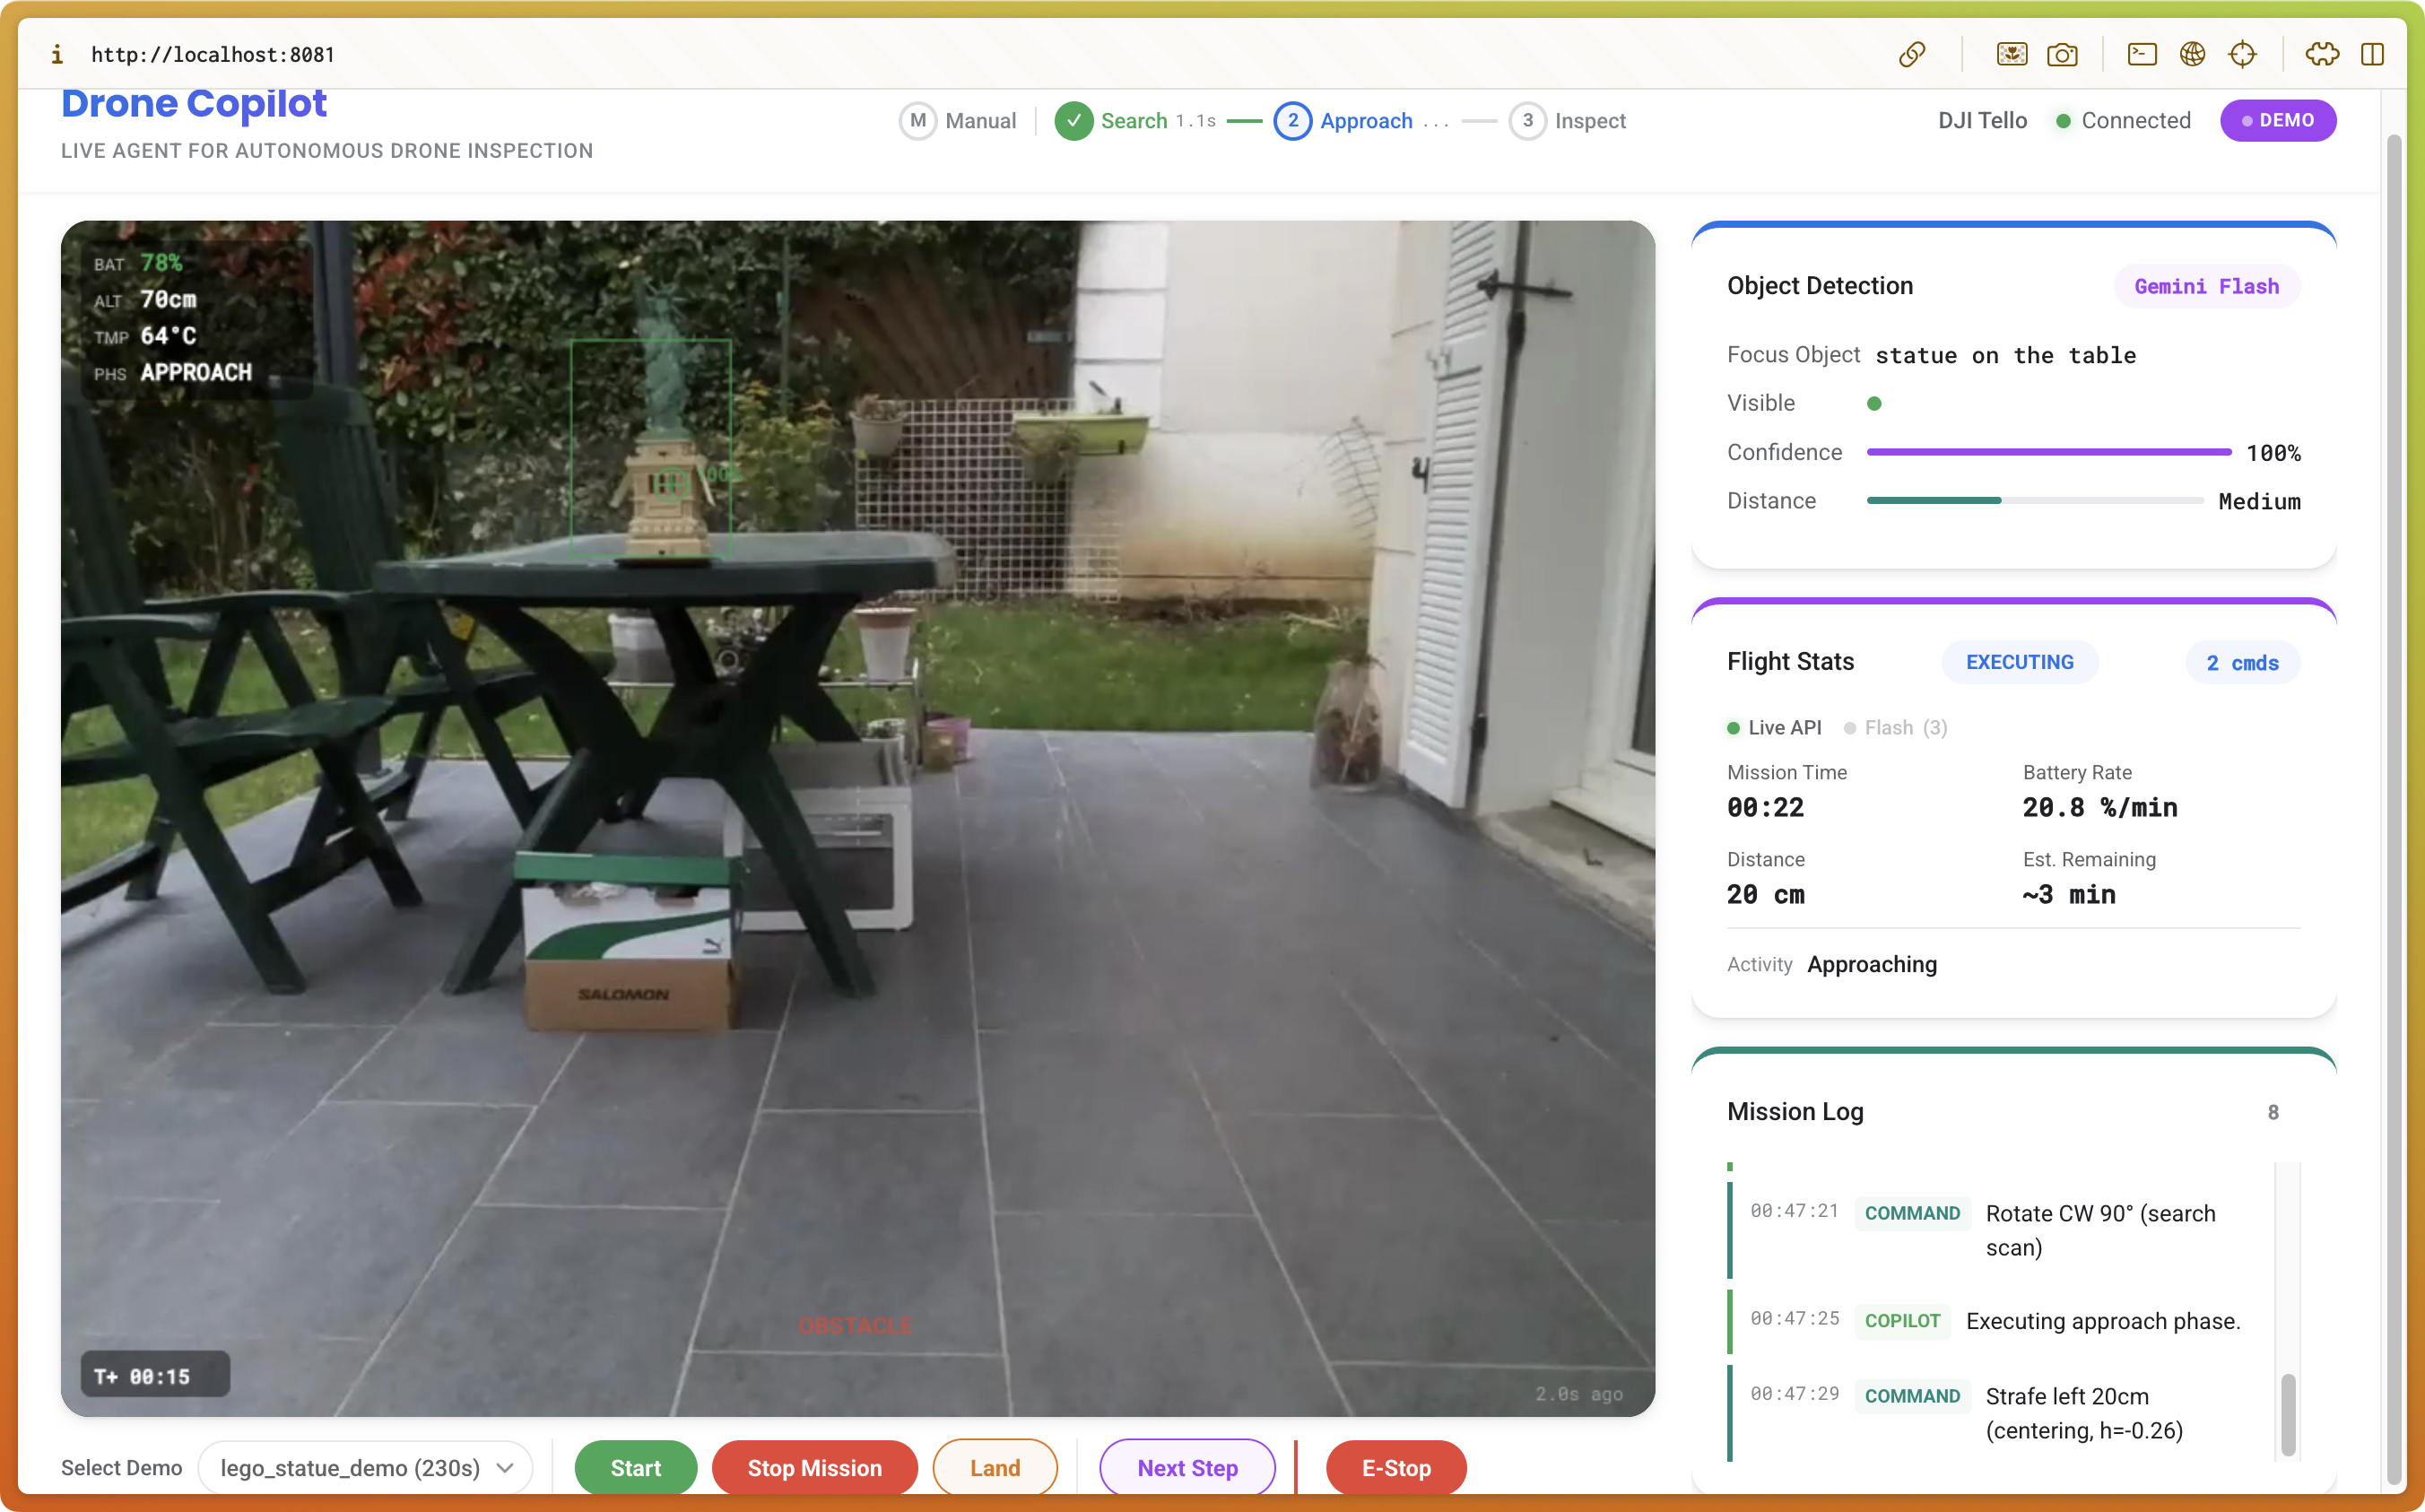Viewport: 2425px width, 1512px height.
Task: Open the puzzle-piece extensions icon
Action: 2321,54
